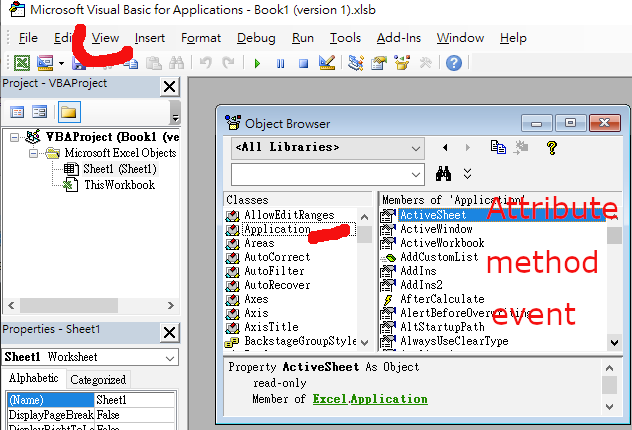Toggle Design Mode toolbar icon
This screenshot has width=632, height=430.
(326, 62)
